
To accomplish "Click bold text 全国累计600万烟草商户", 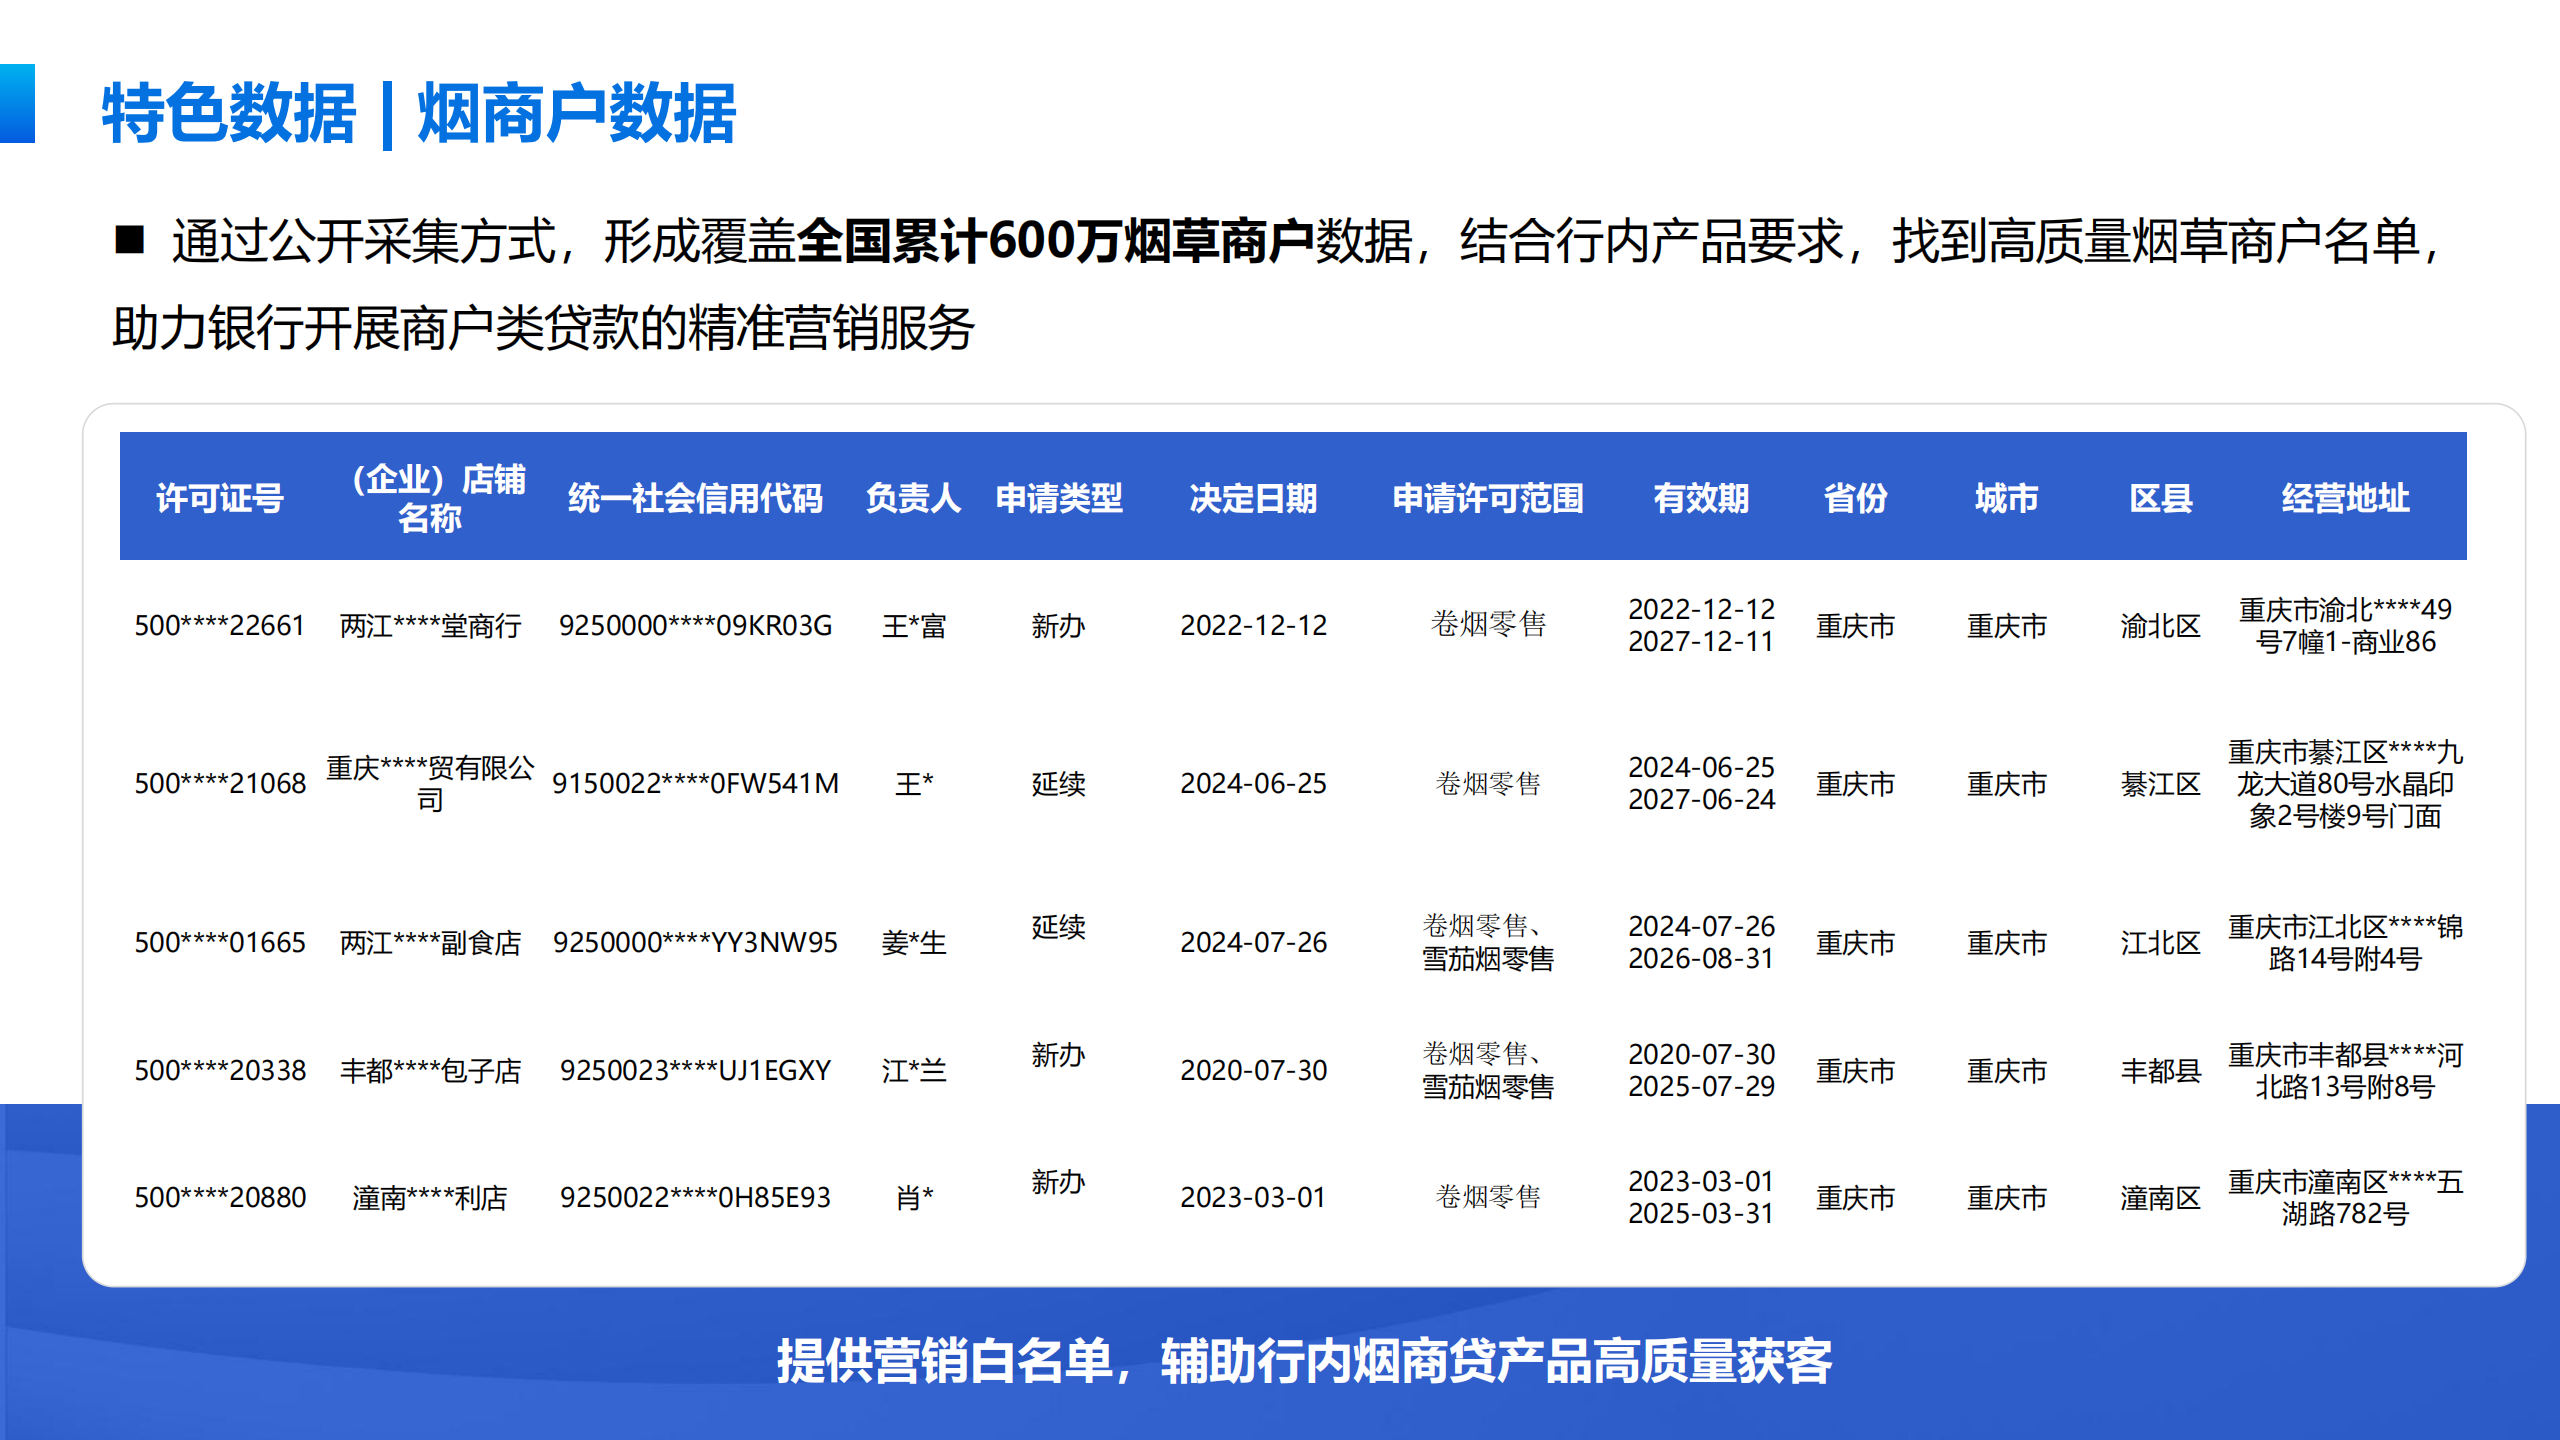I will pyautogui.click(x=1055, y=241).
